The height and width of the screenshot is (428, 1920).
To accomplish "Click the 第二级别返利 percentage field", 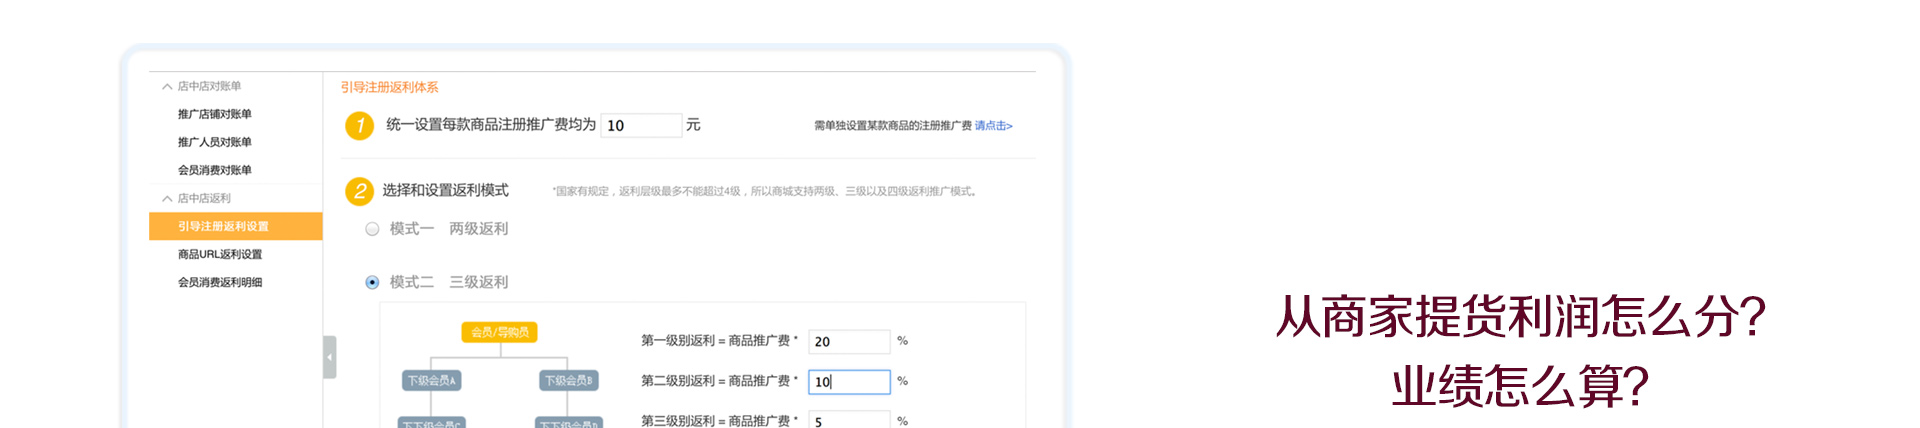I will point(849,382).
